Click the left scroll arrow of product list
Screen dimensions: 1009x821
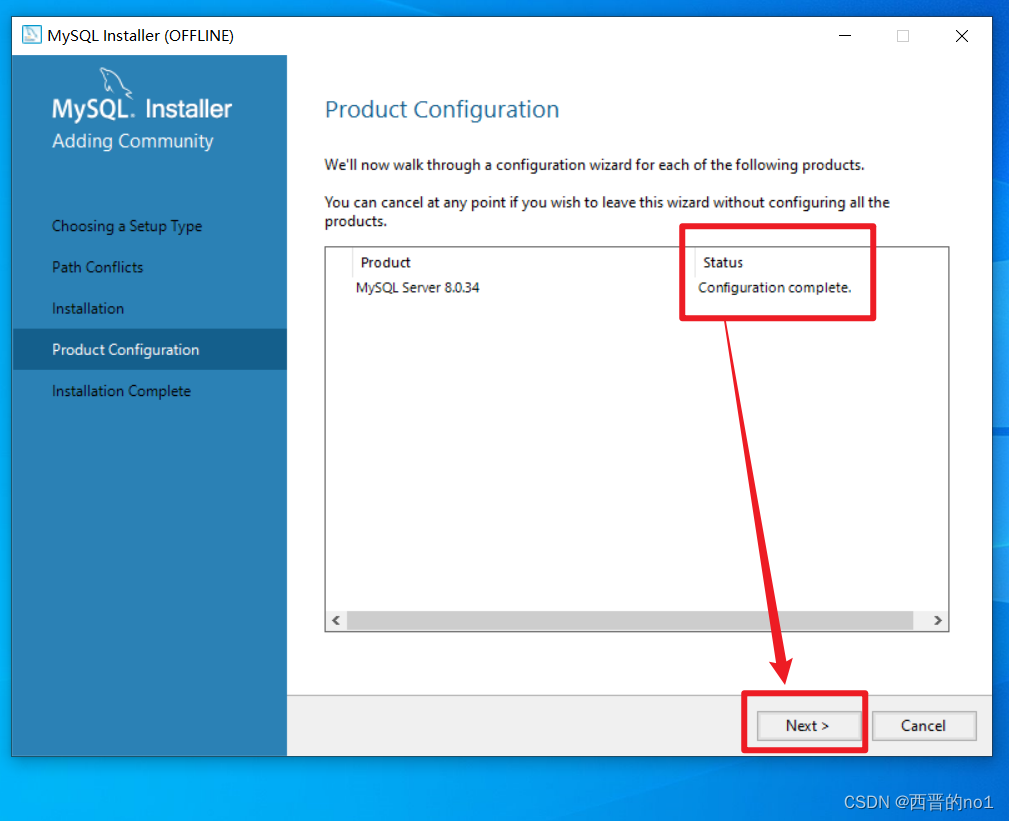(336, 620)
